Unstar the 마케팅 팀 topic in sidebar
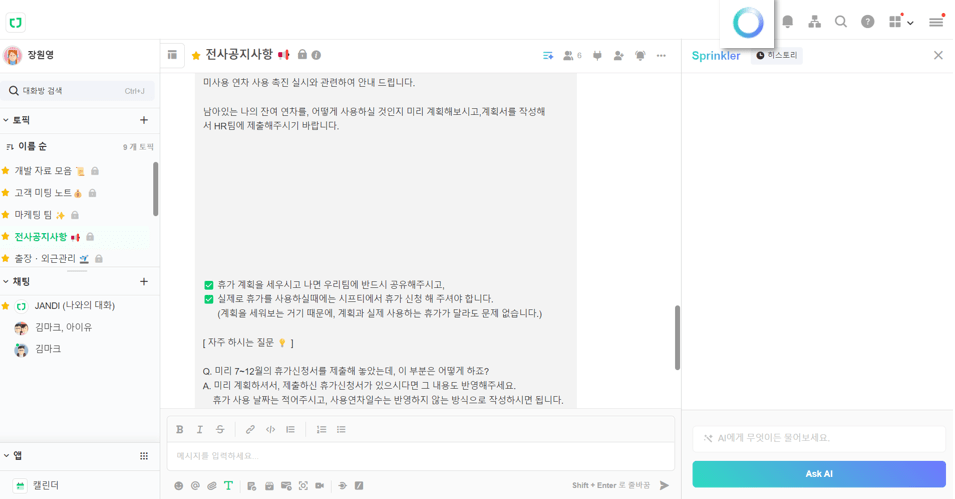Image resolution: width=955 pixels, height=499 pixels. (x=6, y=215)
